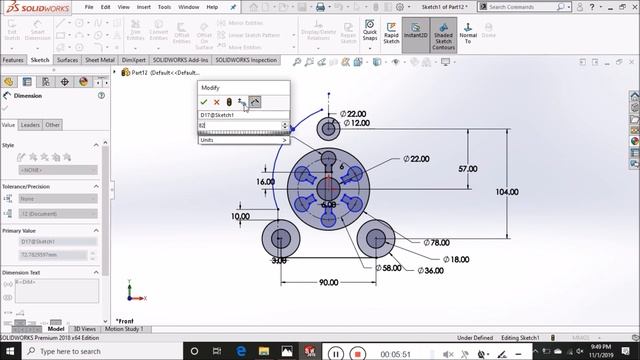Screen dimensions: 640x360
Task: Switch to the Motion Study 1 tab
Action: (x=124, y=329)
